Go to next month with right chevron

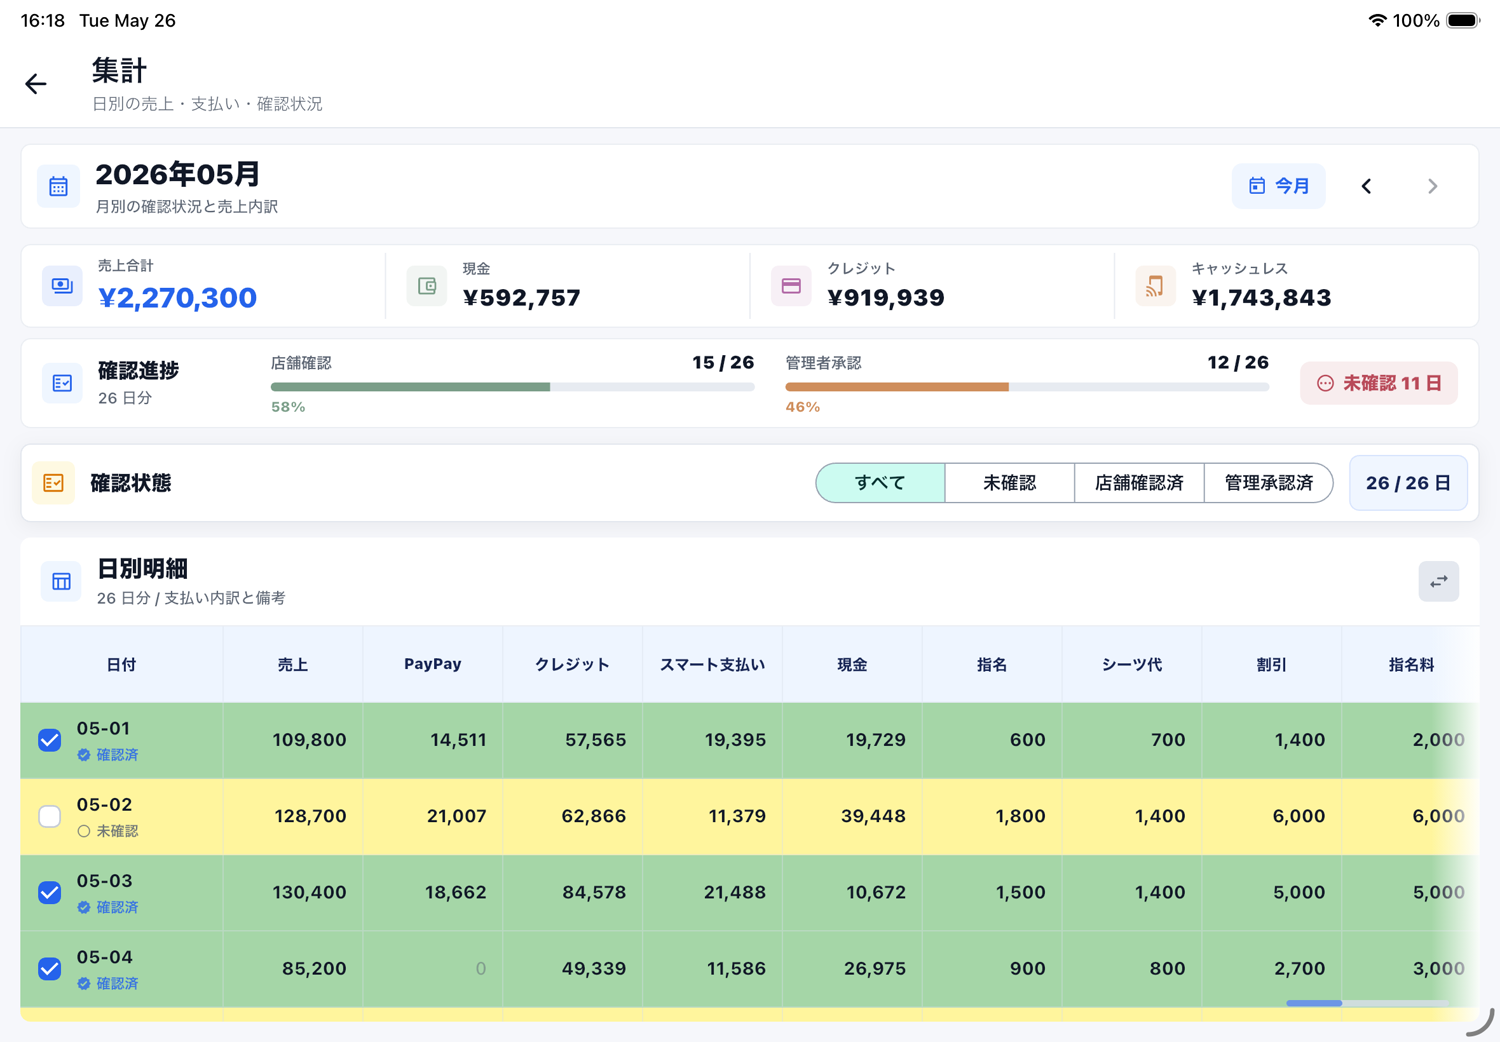[x=1432, y=186]
